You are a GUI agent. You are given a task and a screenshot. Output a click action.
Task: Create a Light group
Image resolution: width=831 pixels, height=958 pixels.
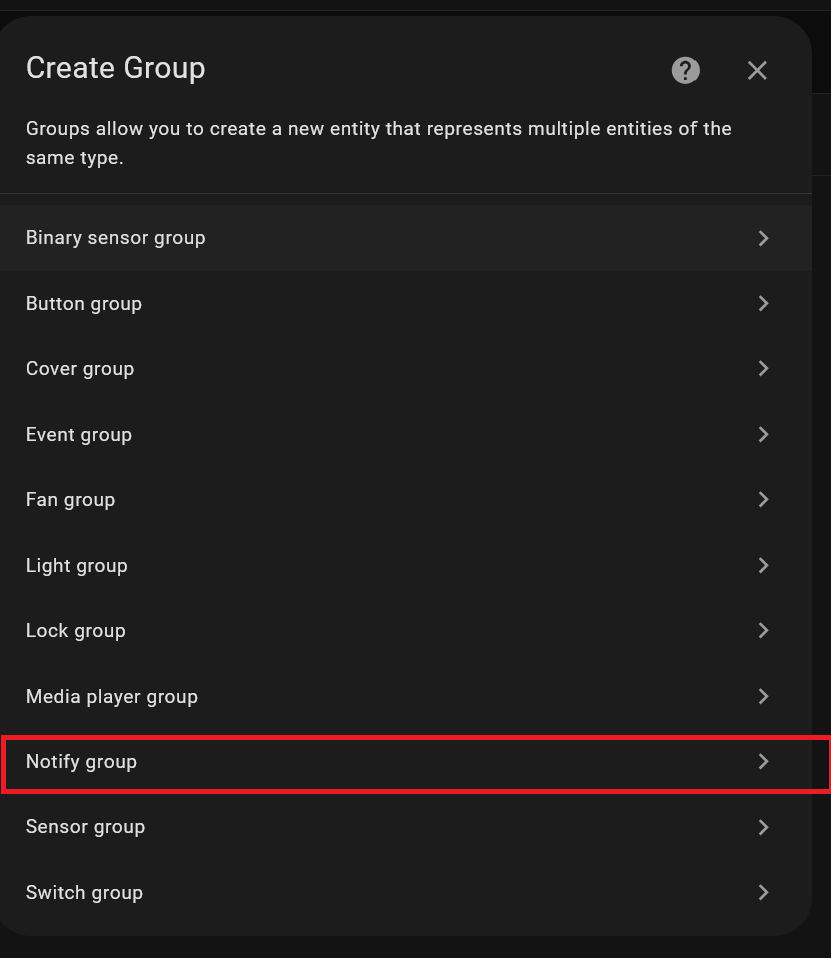(77, 565)
